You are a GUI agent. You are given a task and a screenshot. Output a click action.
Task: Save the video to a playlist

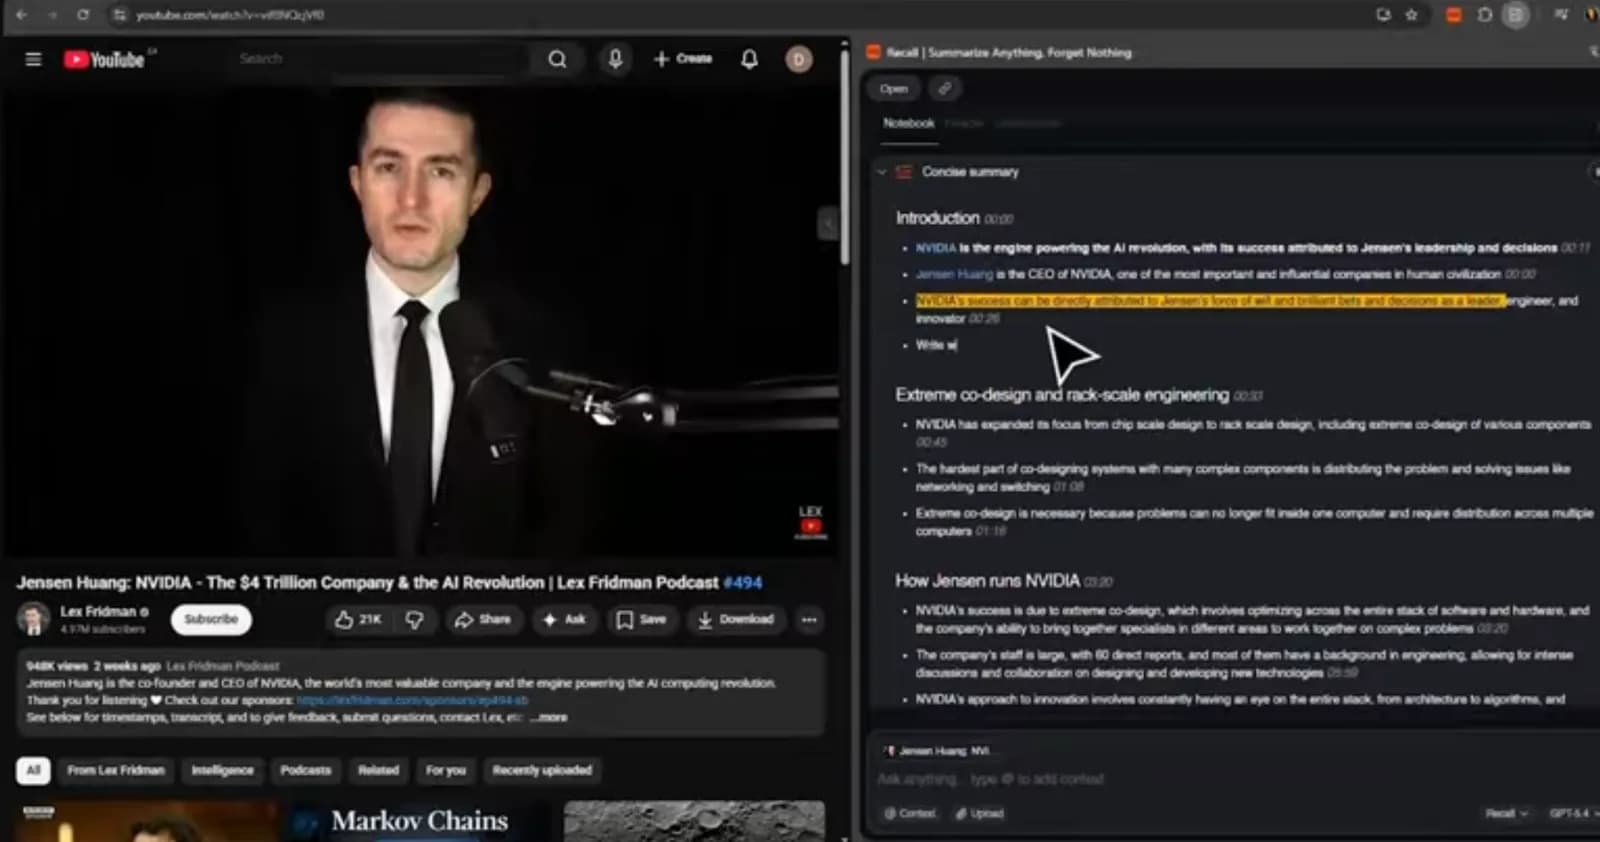(641, 620)
